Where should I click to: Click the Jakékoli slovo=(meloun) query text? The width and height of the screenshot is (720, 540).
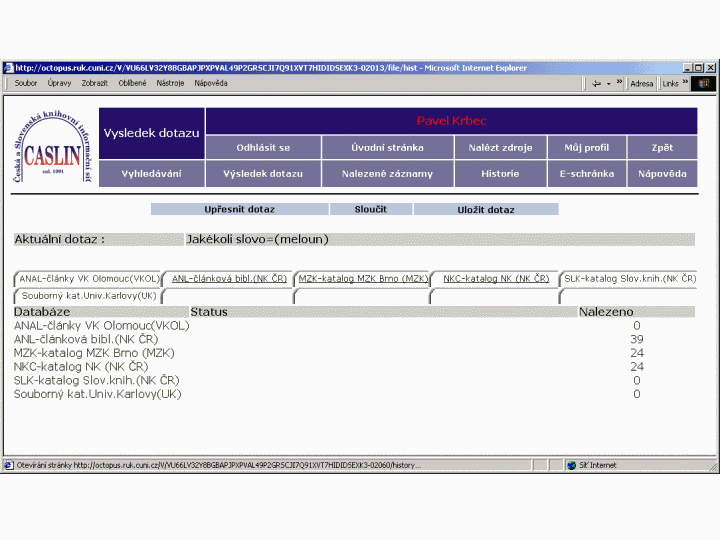click(x=257, y=239)
